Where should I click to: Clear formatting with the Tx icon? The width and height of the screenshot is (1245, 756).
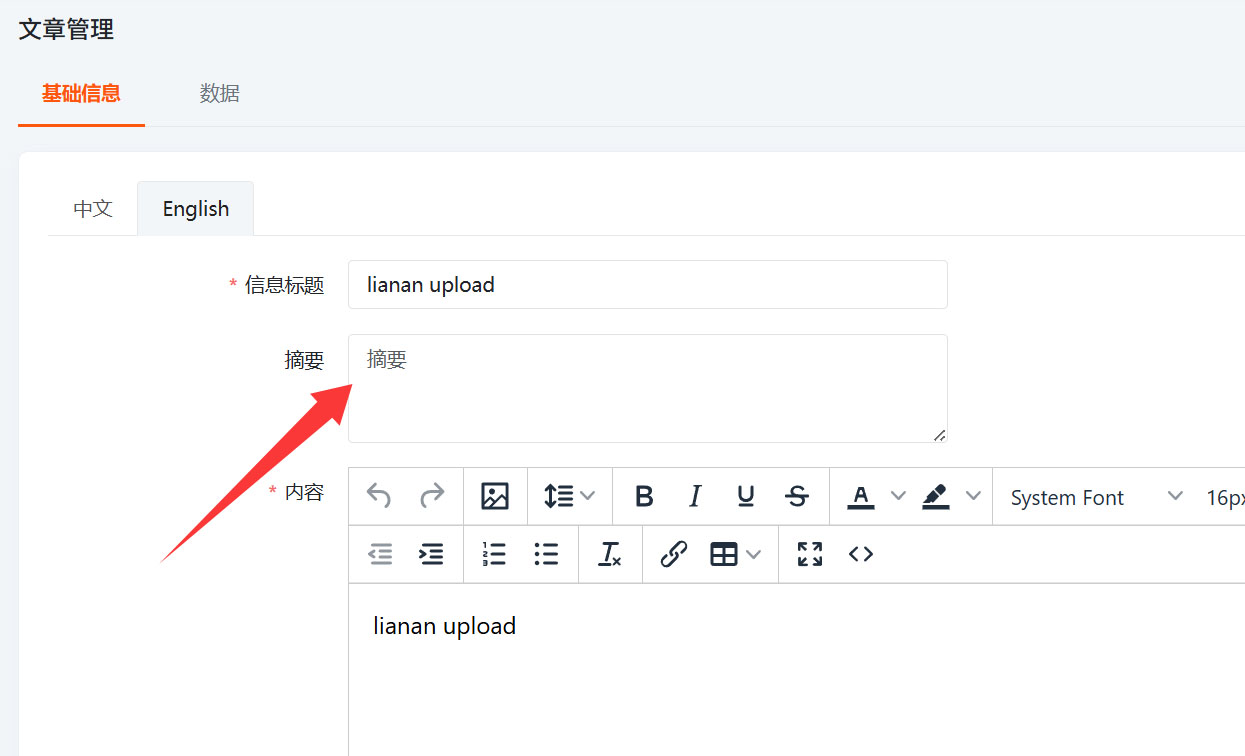610,554
